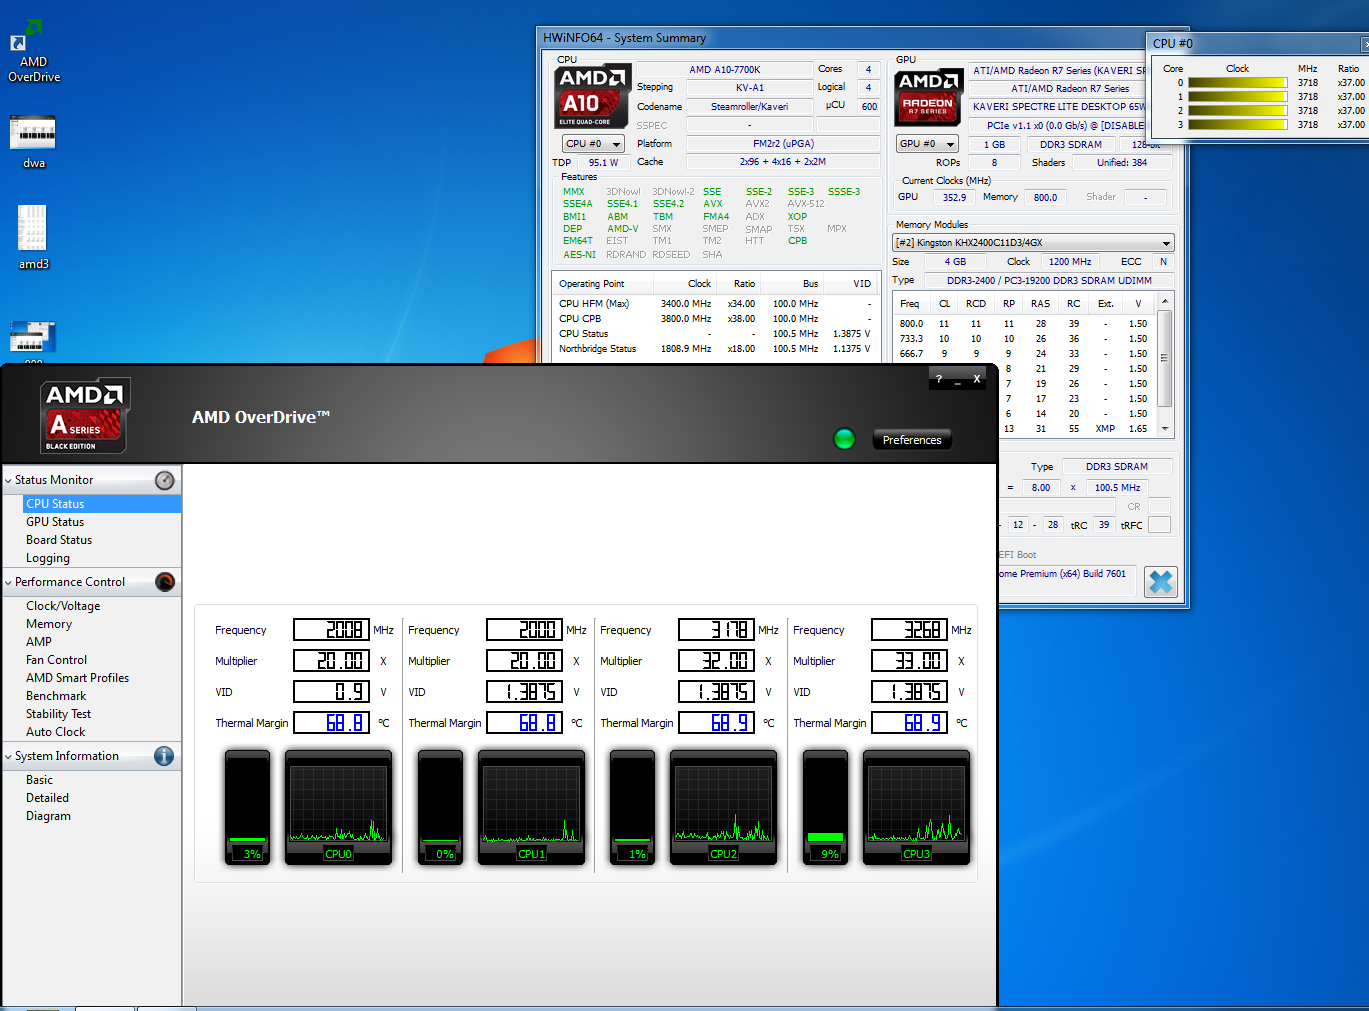The width and height of the screenshot is (1369, 1011).
Task: Open the AMP page
Action: [39, 642]
